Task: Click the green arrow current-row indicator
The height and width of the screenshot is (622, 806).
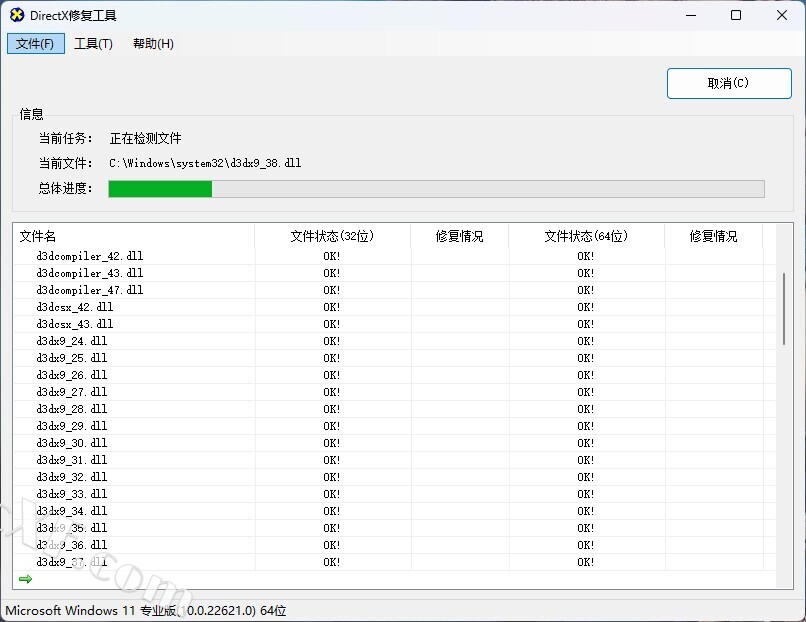Action: [x=25, y=579]
